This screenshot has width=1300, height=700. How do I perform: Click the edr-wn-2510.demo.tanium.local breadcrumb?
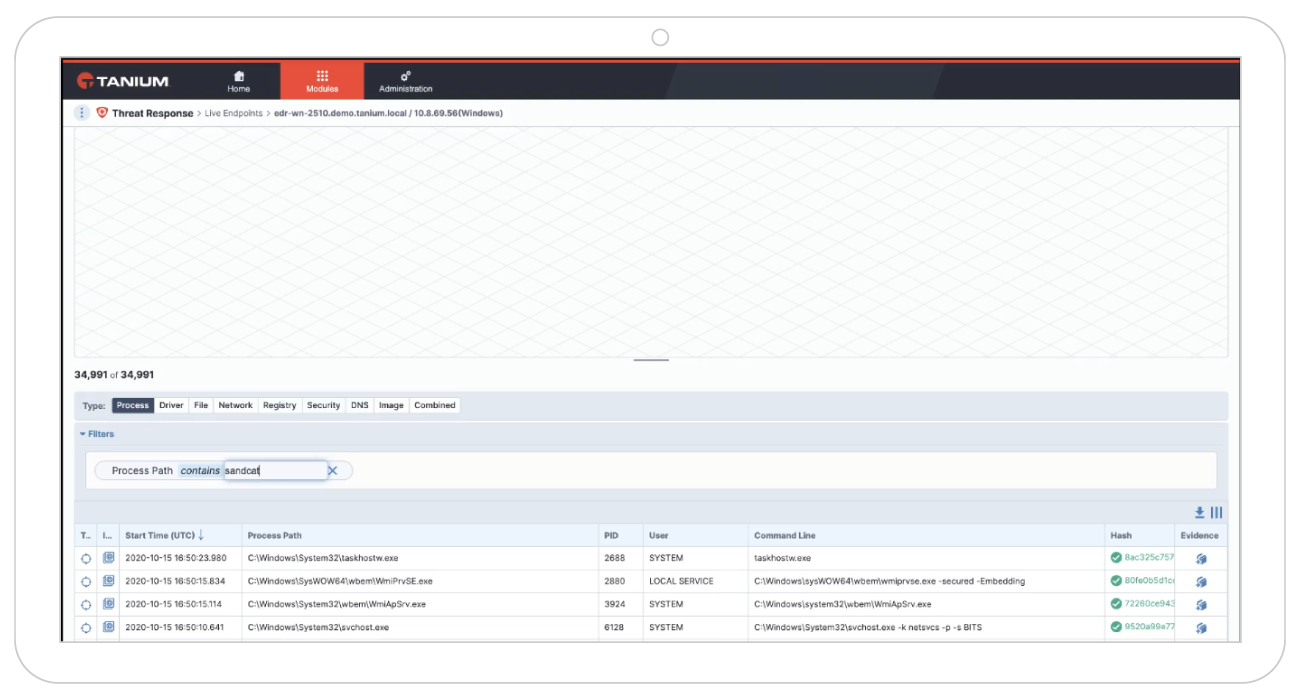point(388,114)
